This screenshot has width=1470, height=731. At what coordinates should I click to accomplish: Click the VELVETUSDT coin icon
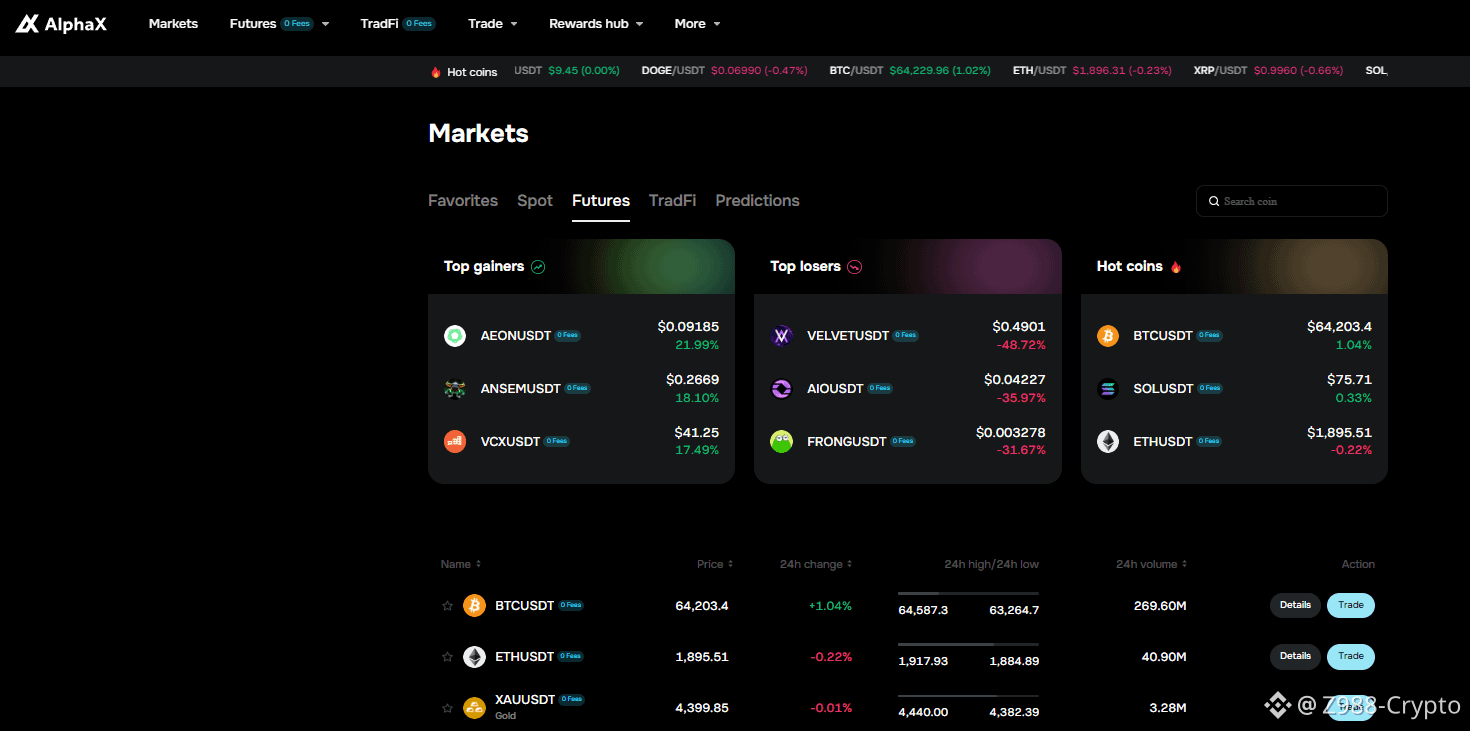782,336
